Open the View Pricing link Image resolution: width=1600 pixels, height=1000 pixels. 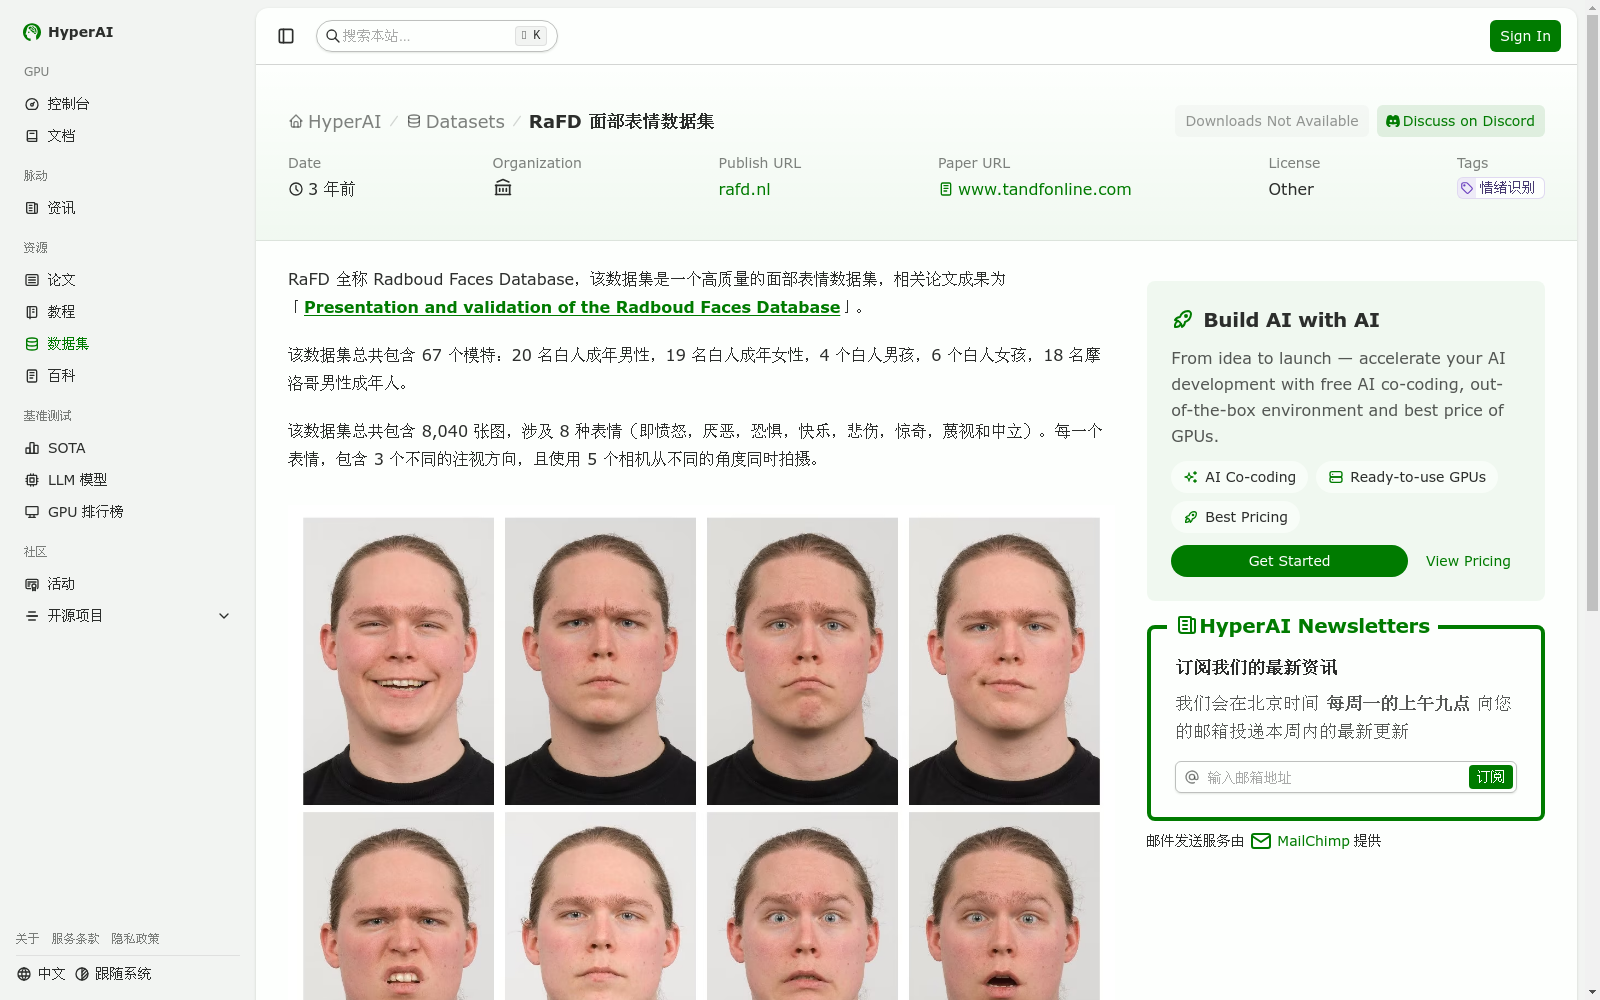pyautogui.click(x=1468, y=561)
